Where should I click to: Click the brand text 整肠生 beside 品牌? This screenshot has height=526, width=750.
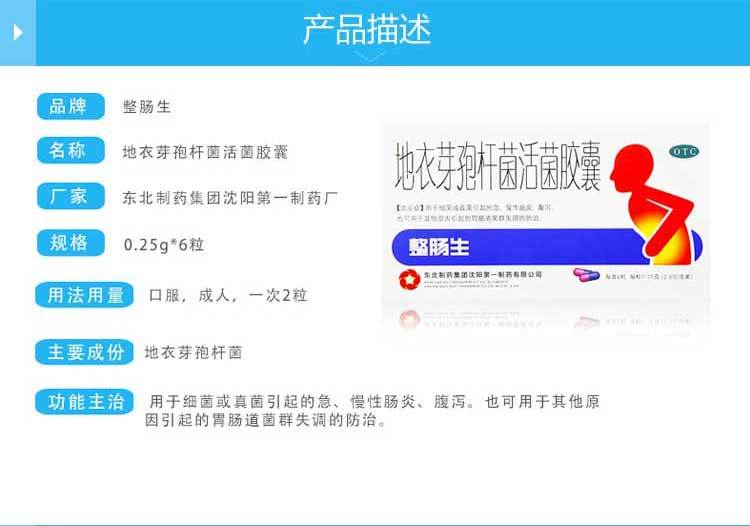coord(147,107)
